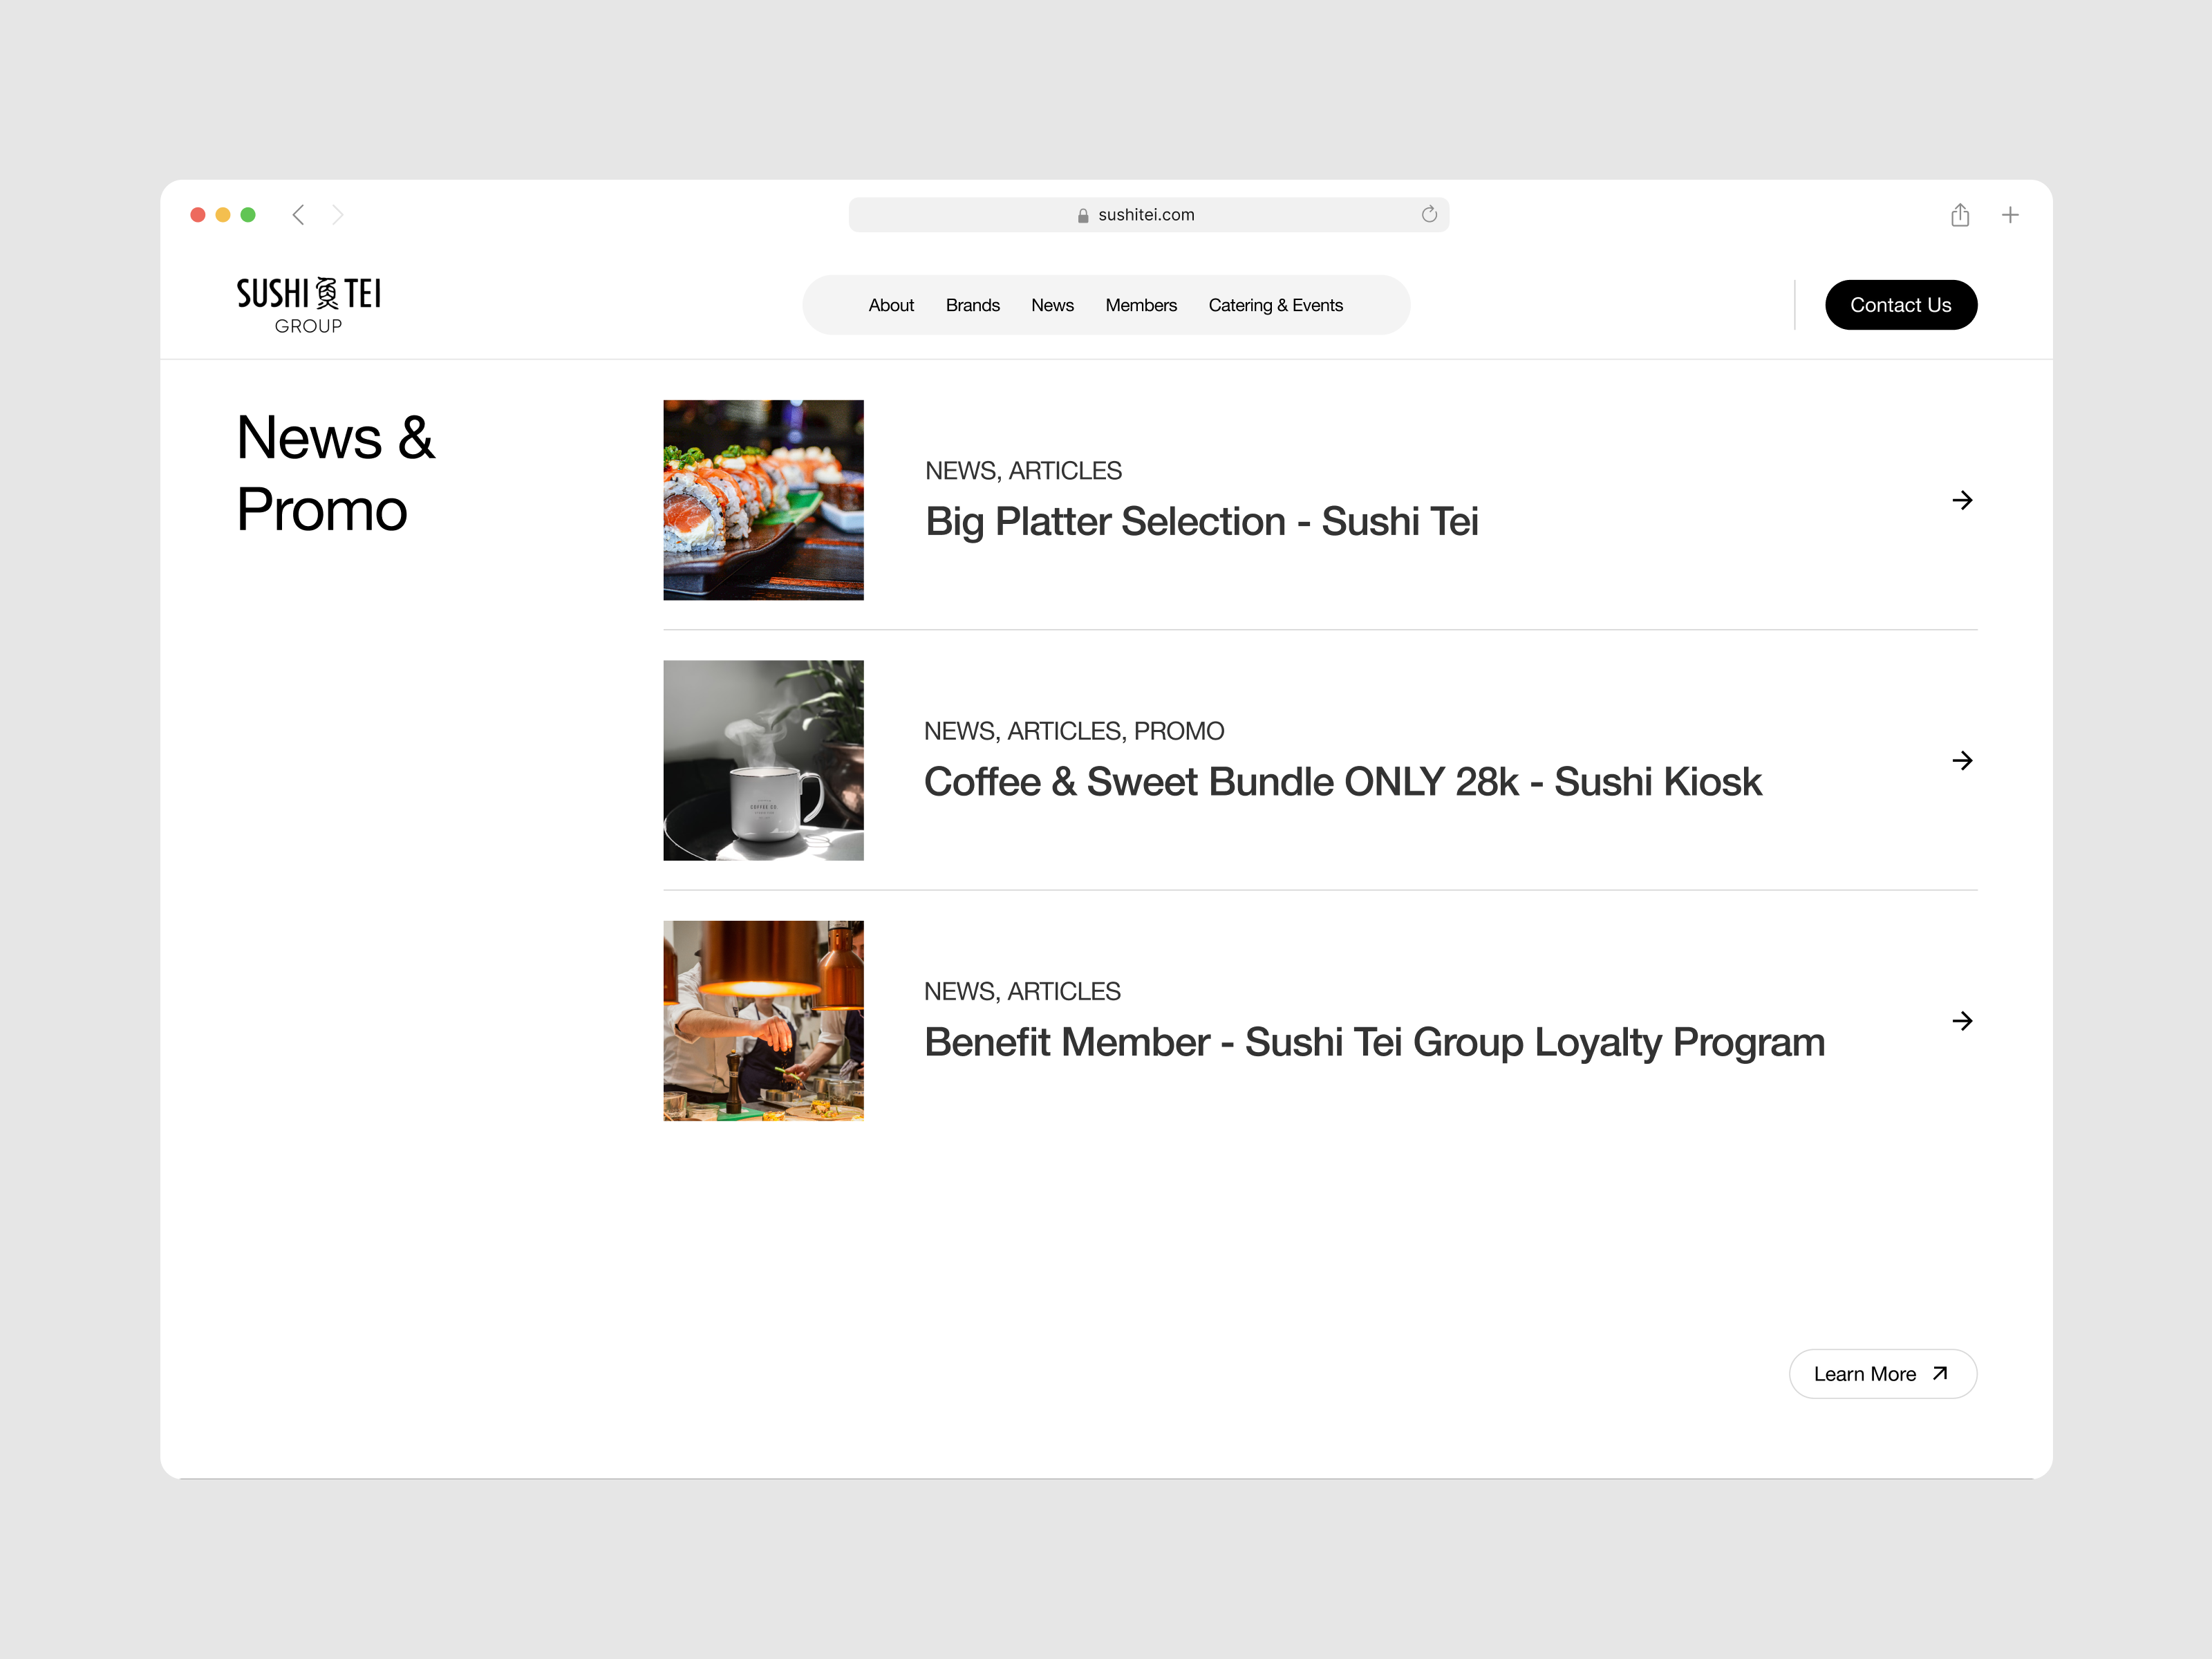Click the Contact Us button
The image size is (2212, 1659).
click(x=1901, y=305)
